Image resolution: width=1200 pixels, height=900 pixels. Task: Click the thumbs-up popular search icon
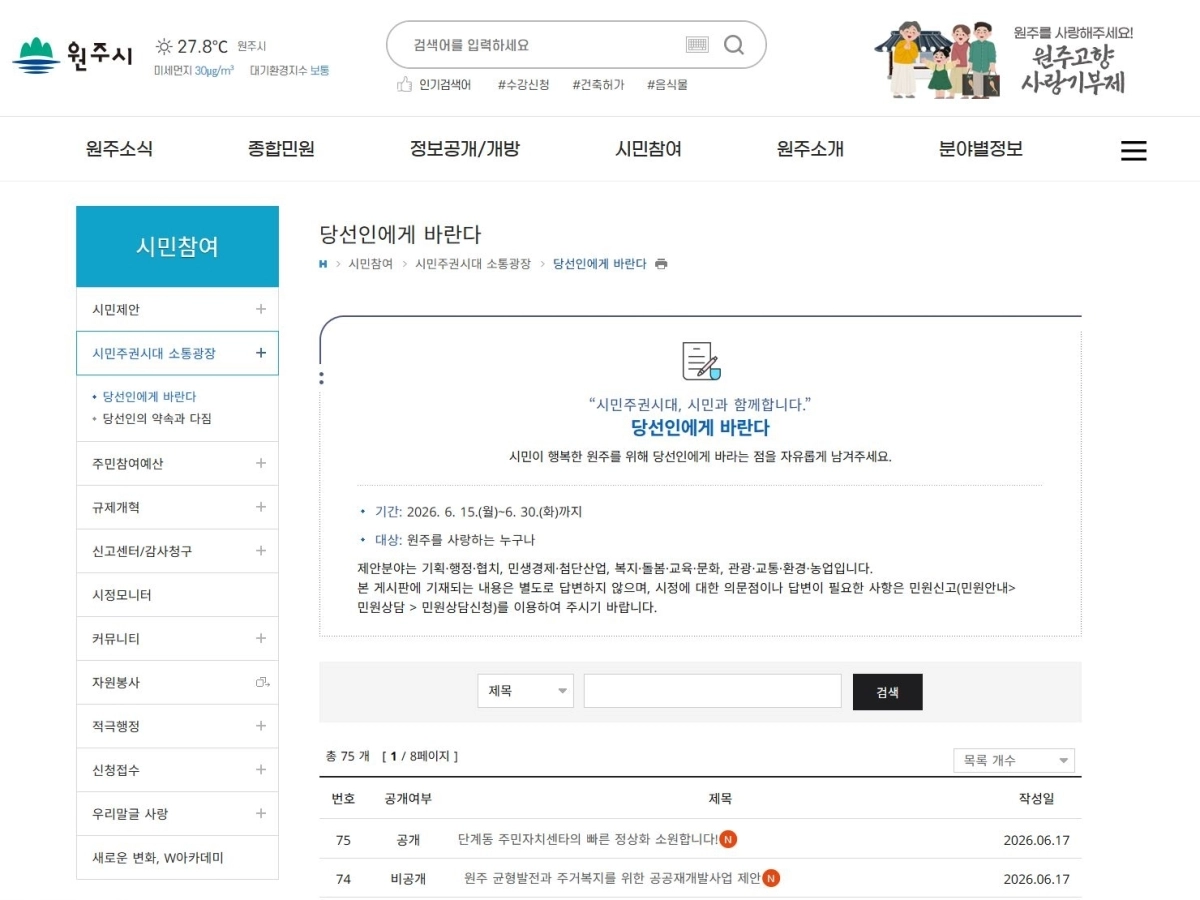404,85
